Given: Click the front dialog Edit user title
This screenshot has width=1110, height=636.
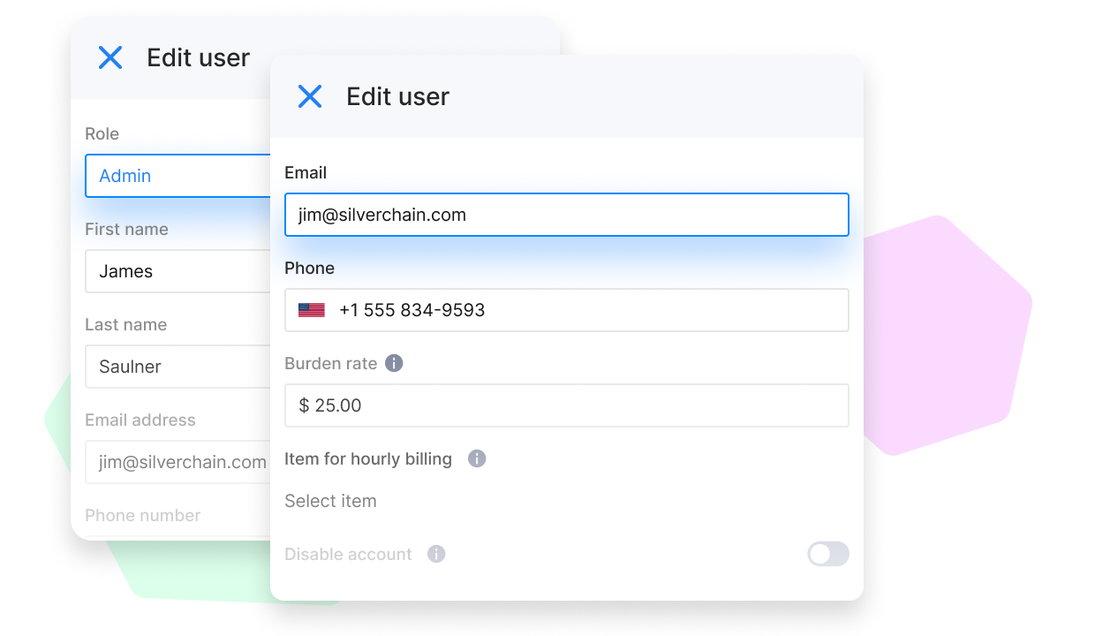Looking at the screenshot, I should click(x=398, y=96).
